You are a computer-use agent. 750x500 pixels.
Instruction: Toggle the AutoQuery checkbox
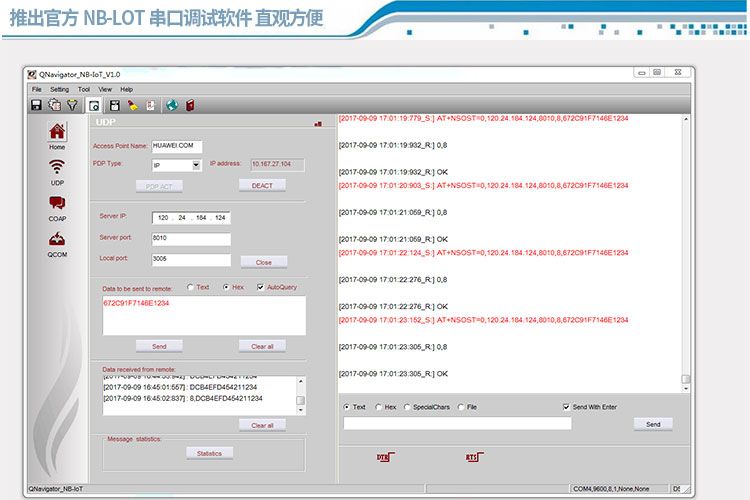coord(260,287)
